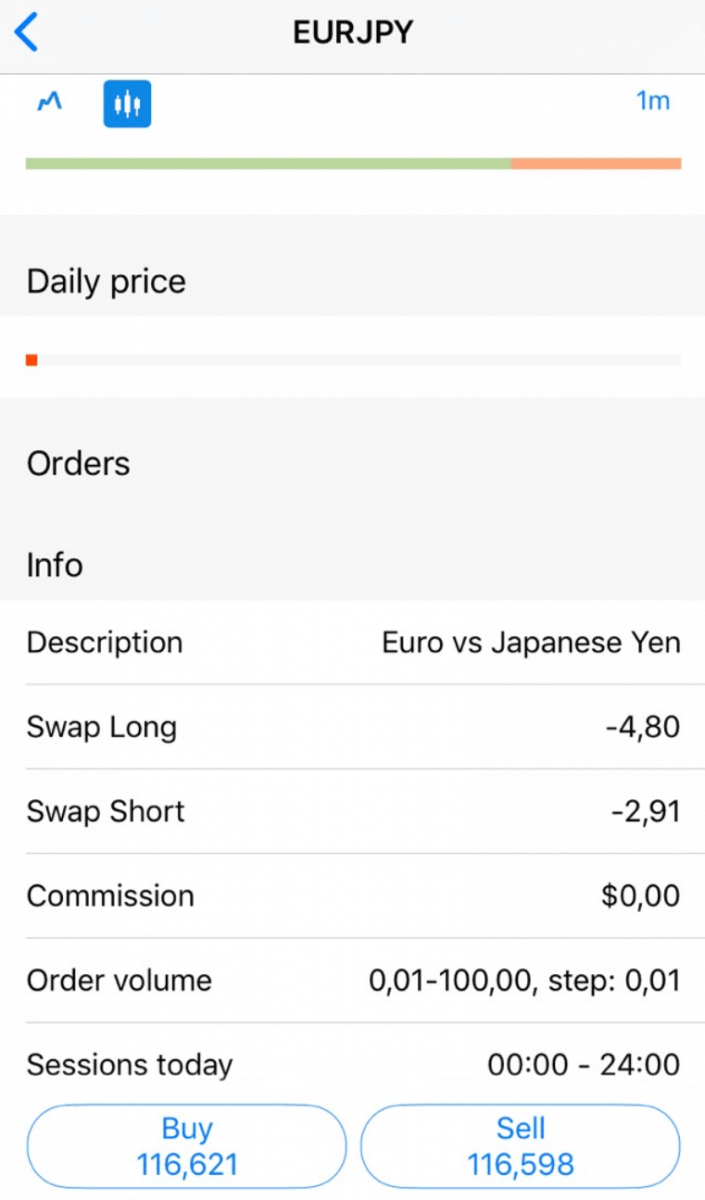Open the EURJPY title header
This screenshot has width=705, height=1200.
pyautogui.click(x=352, y=31)
